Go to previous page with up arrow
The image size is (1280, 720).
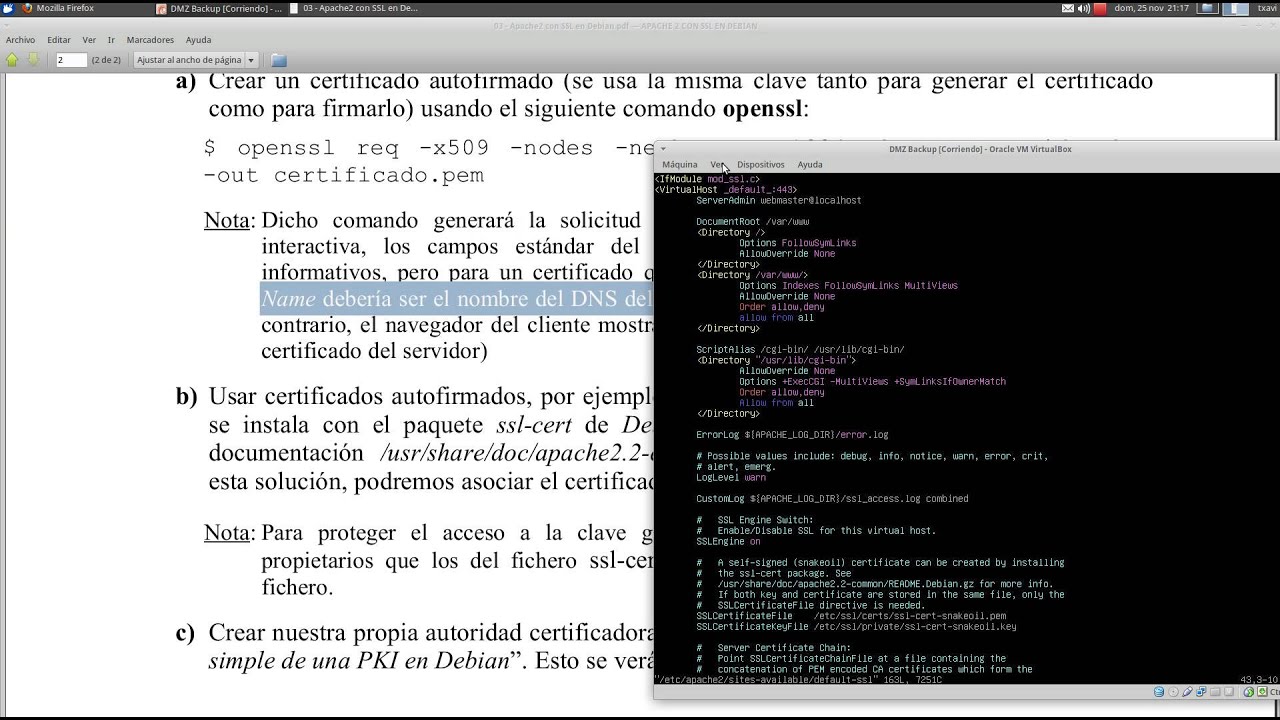[12, 60]
